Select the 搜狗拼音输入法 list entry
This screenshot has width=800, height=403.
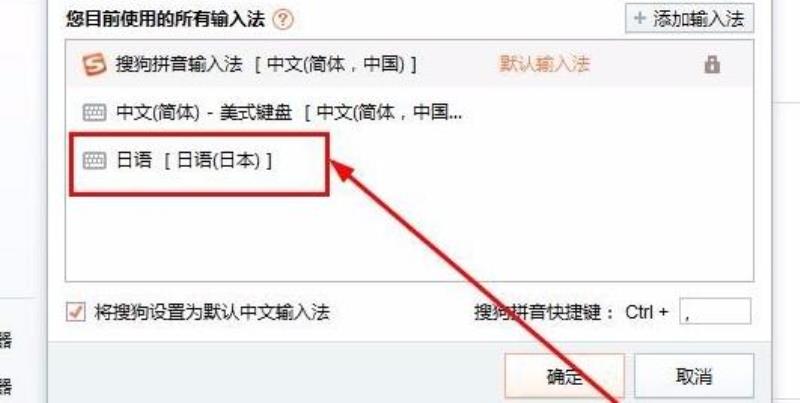tap(409, 65)
